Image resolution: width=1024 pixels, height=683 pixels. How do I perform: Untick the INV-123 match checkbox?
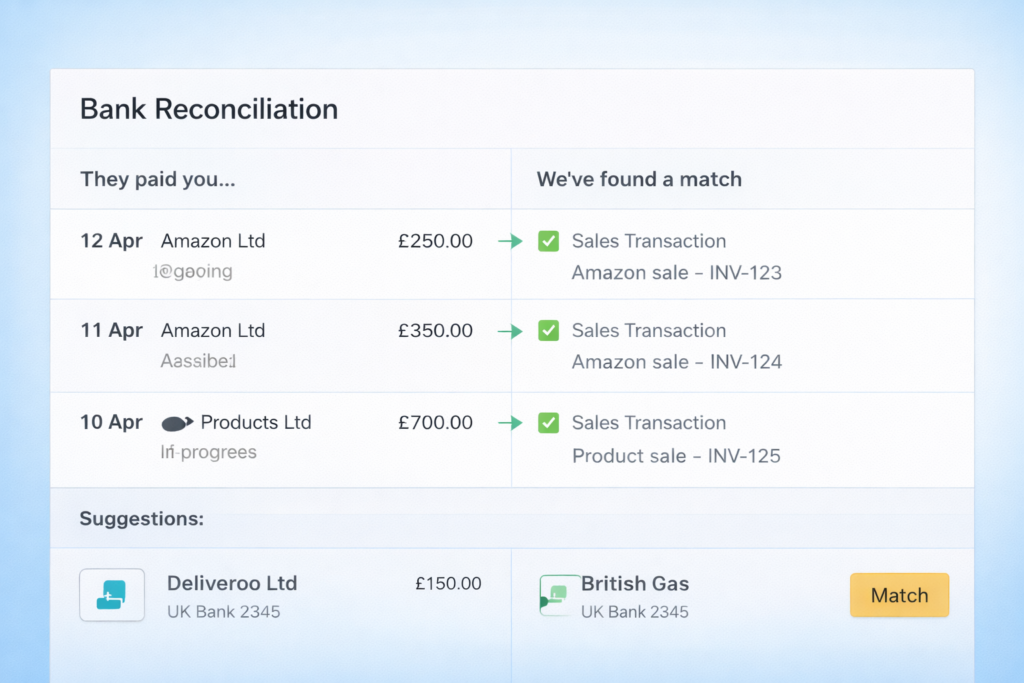(x=548, y=241)
